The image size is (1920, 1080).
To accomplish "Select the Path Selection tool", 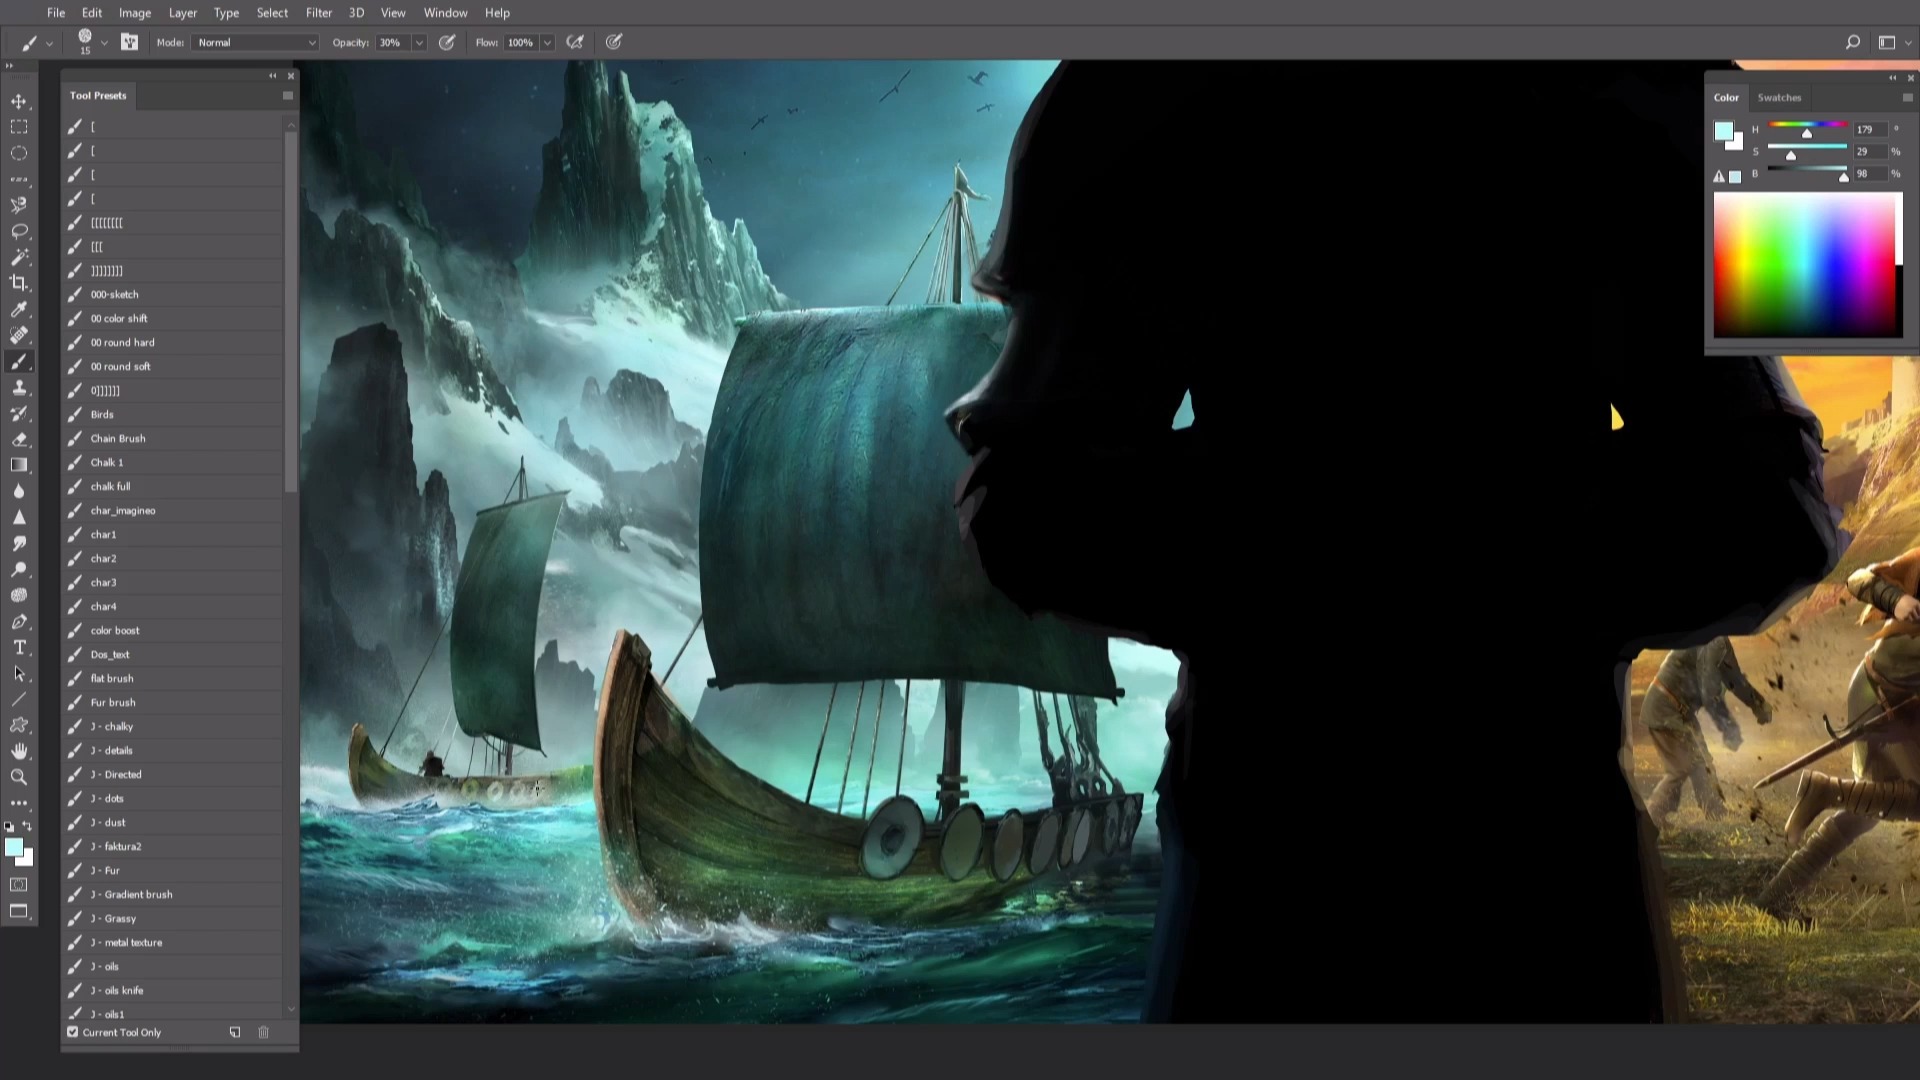I will pyautogui.click(x=19, y=673).
